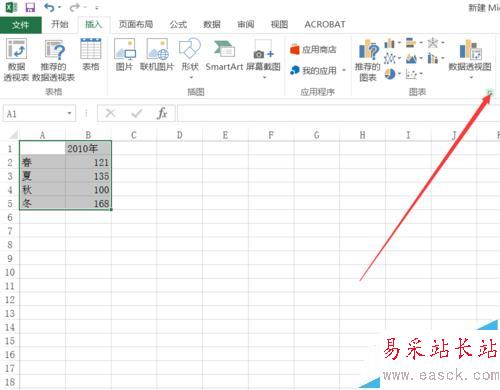Image resolution: width=500 pixels, height=390 pixels.
Task: Click the Excel application icon in title bar
Action: click(12, 7)
